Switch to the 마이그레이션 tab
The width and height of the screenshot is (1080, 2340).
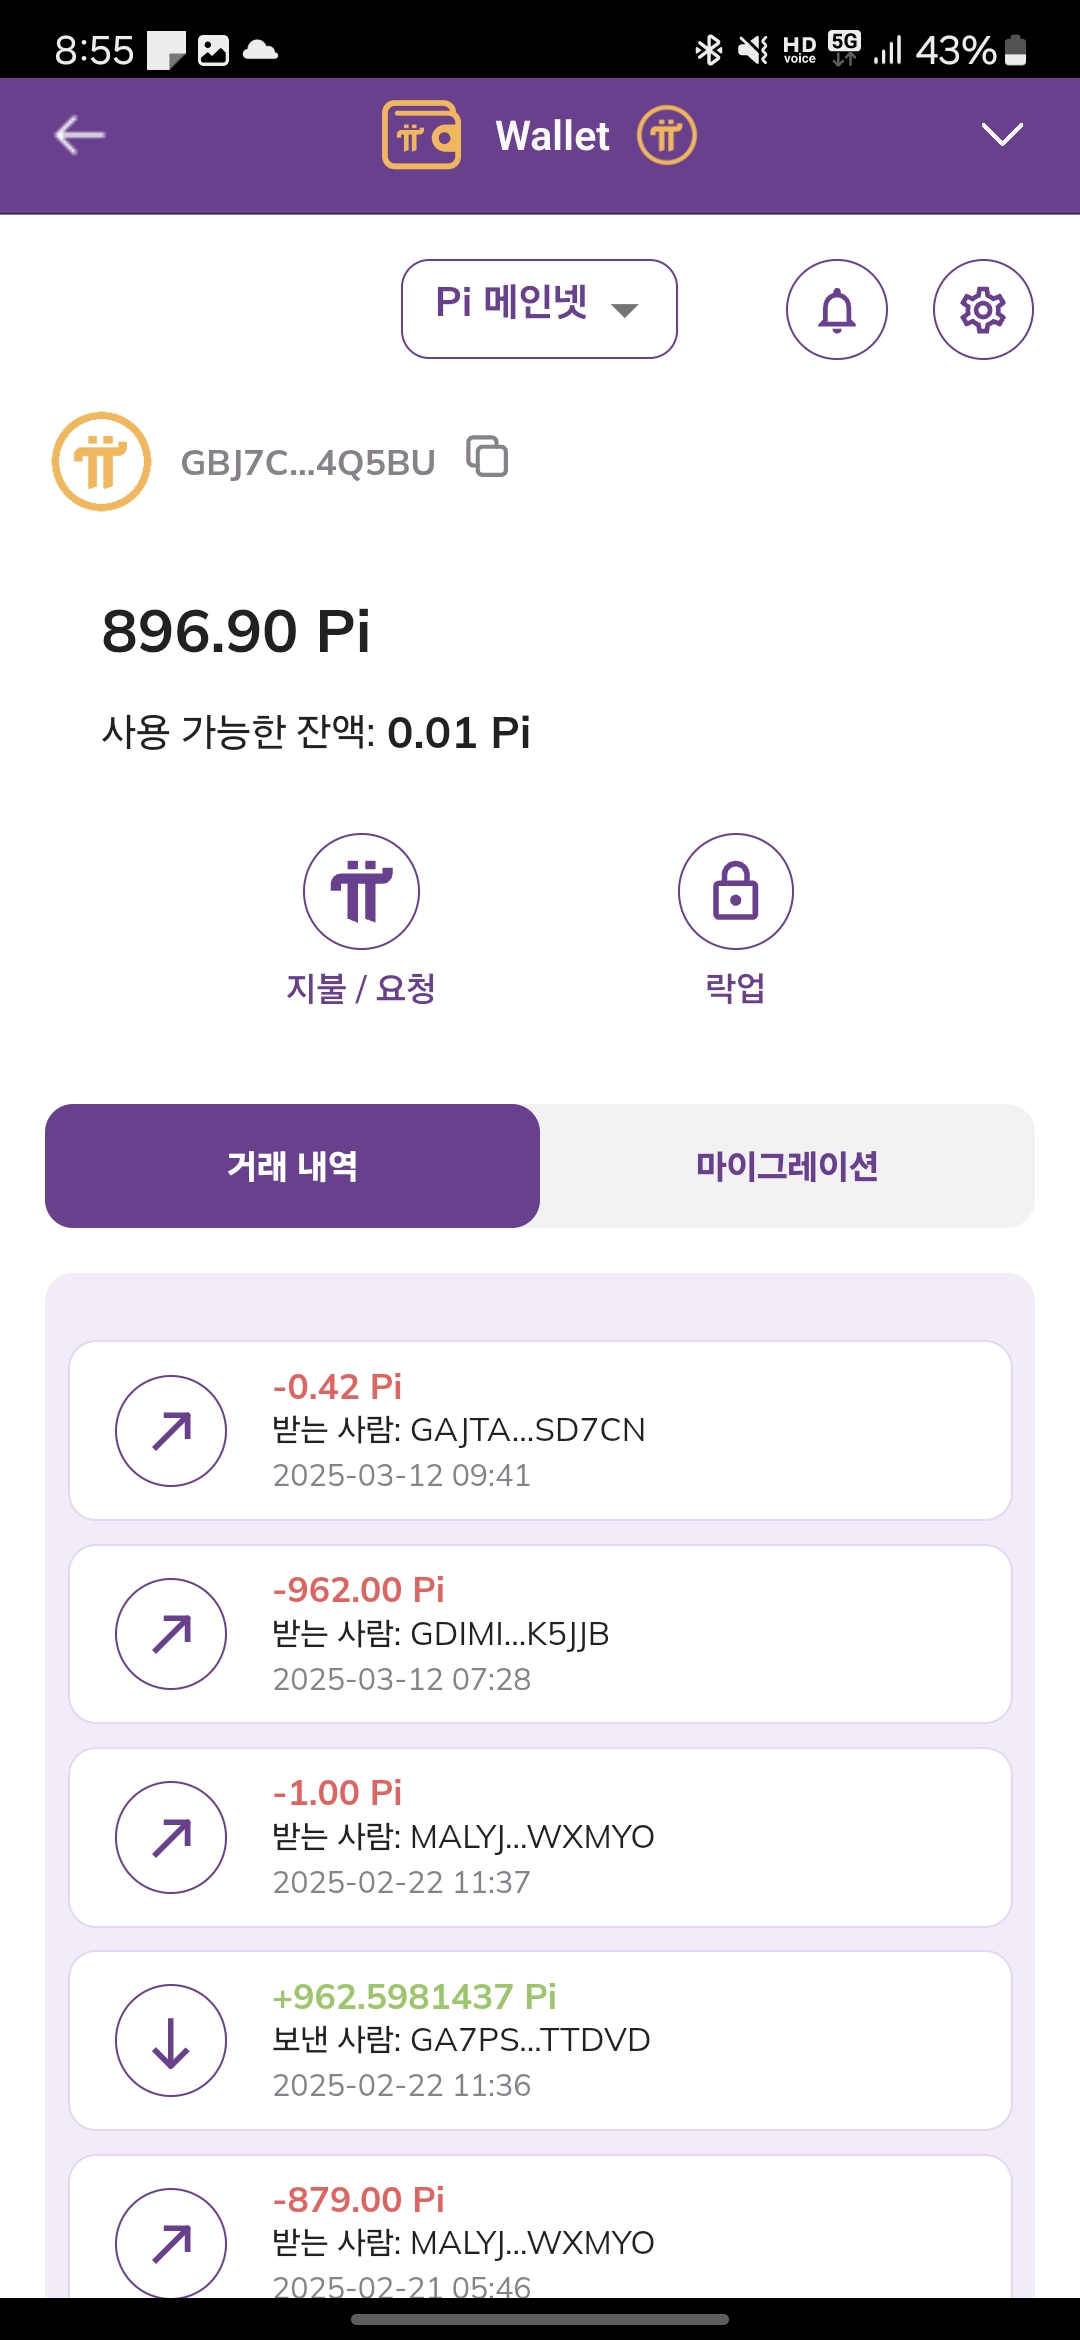pyautogui.click(x=787, y=1166)
